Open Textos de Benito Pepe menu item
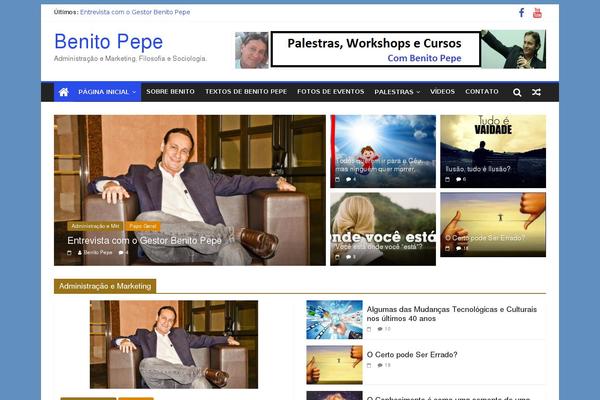 [x=246, y=92]
